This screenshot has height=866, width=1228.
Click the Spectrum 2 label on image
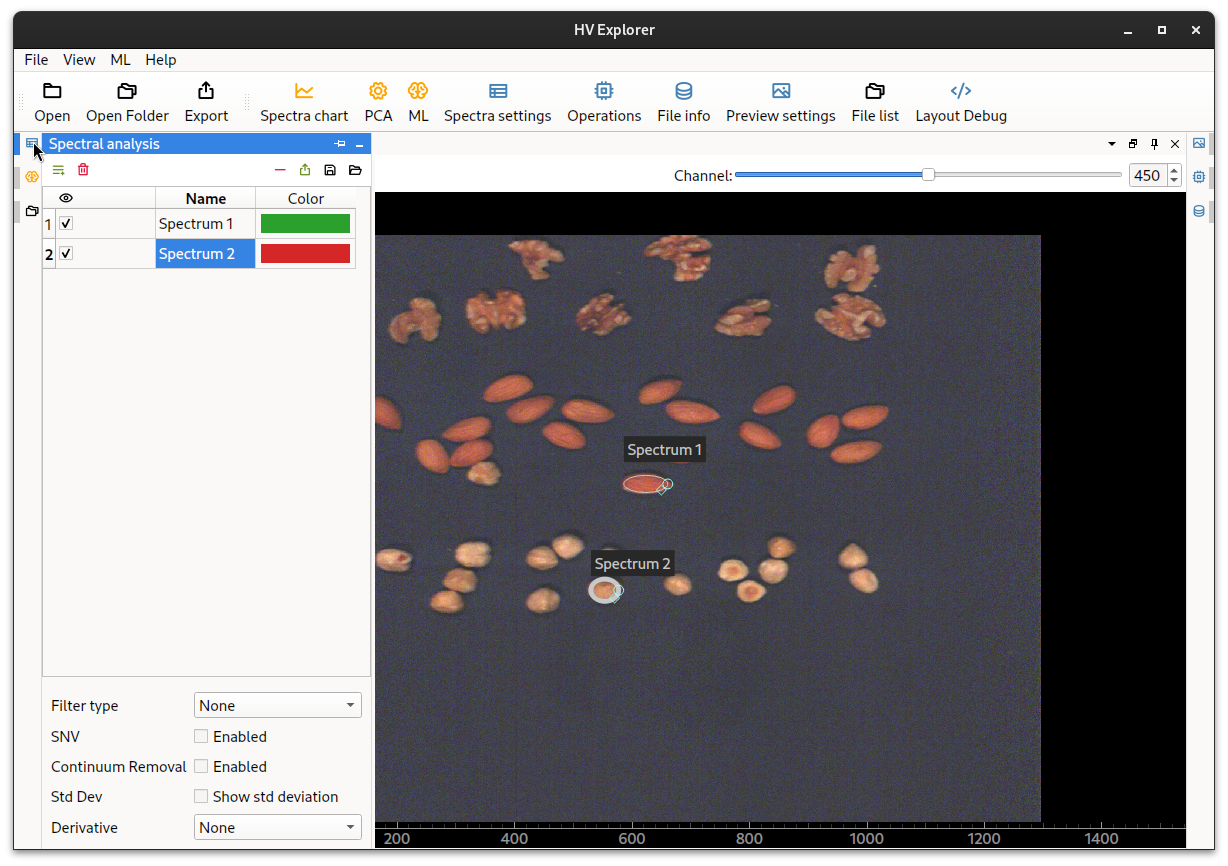point(632,564)
